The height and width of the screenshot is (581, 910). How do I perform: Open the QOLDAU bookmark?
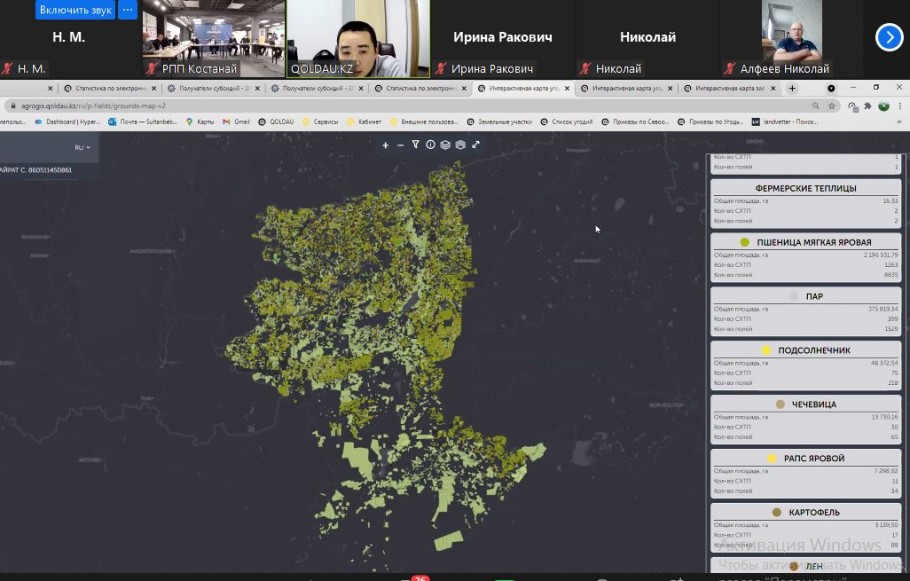point(276,122)
